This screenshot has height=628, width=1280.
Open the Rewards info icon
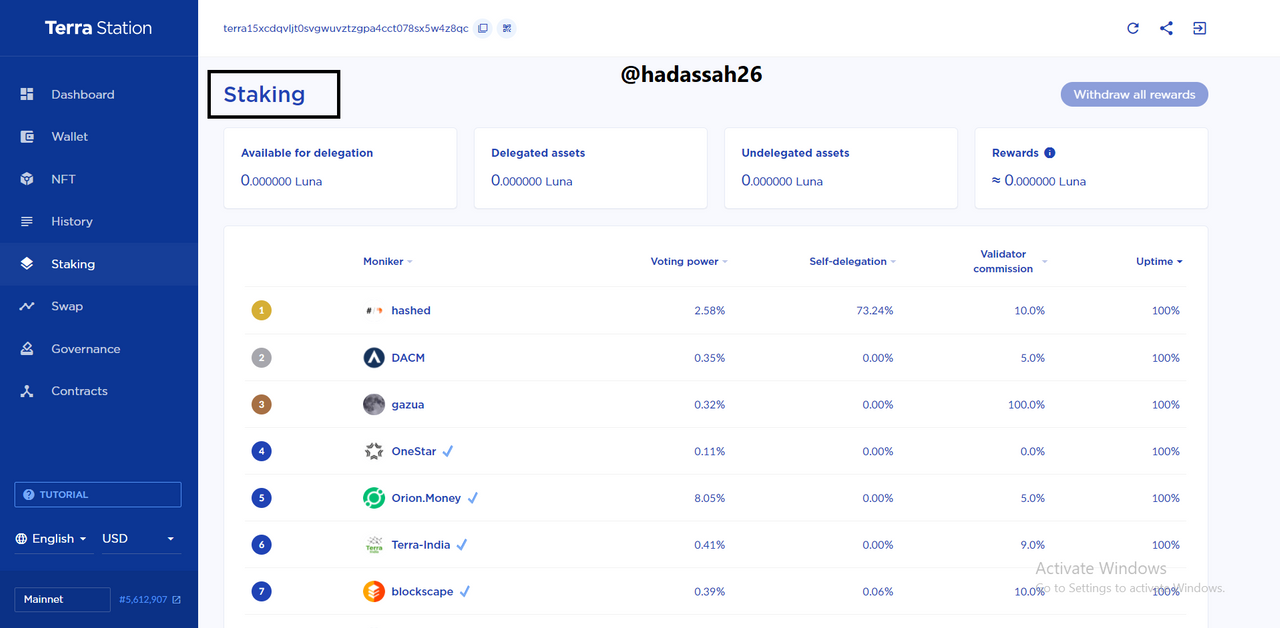[x=1050, y=153]
